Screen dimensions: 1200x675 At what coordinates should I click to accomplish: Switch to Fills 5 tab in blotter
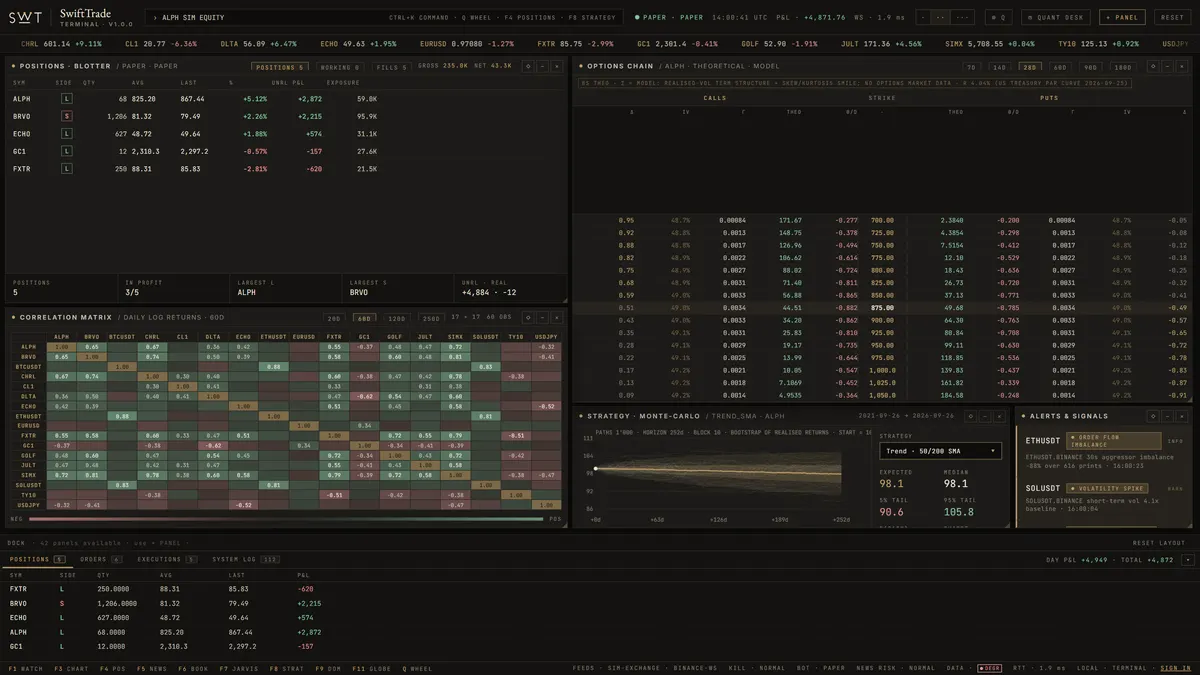point(392,66)
